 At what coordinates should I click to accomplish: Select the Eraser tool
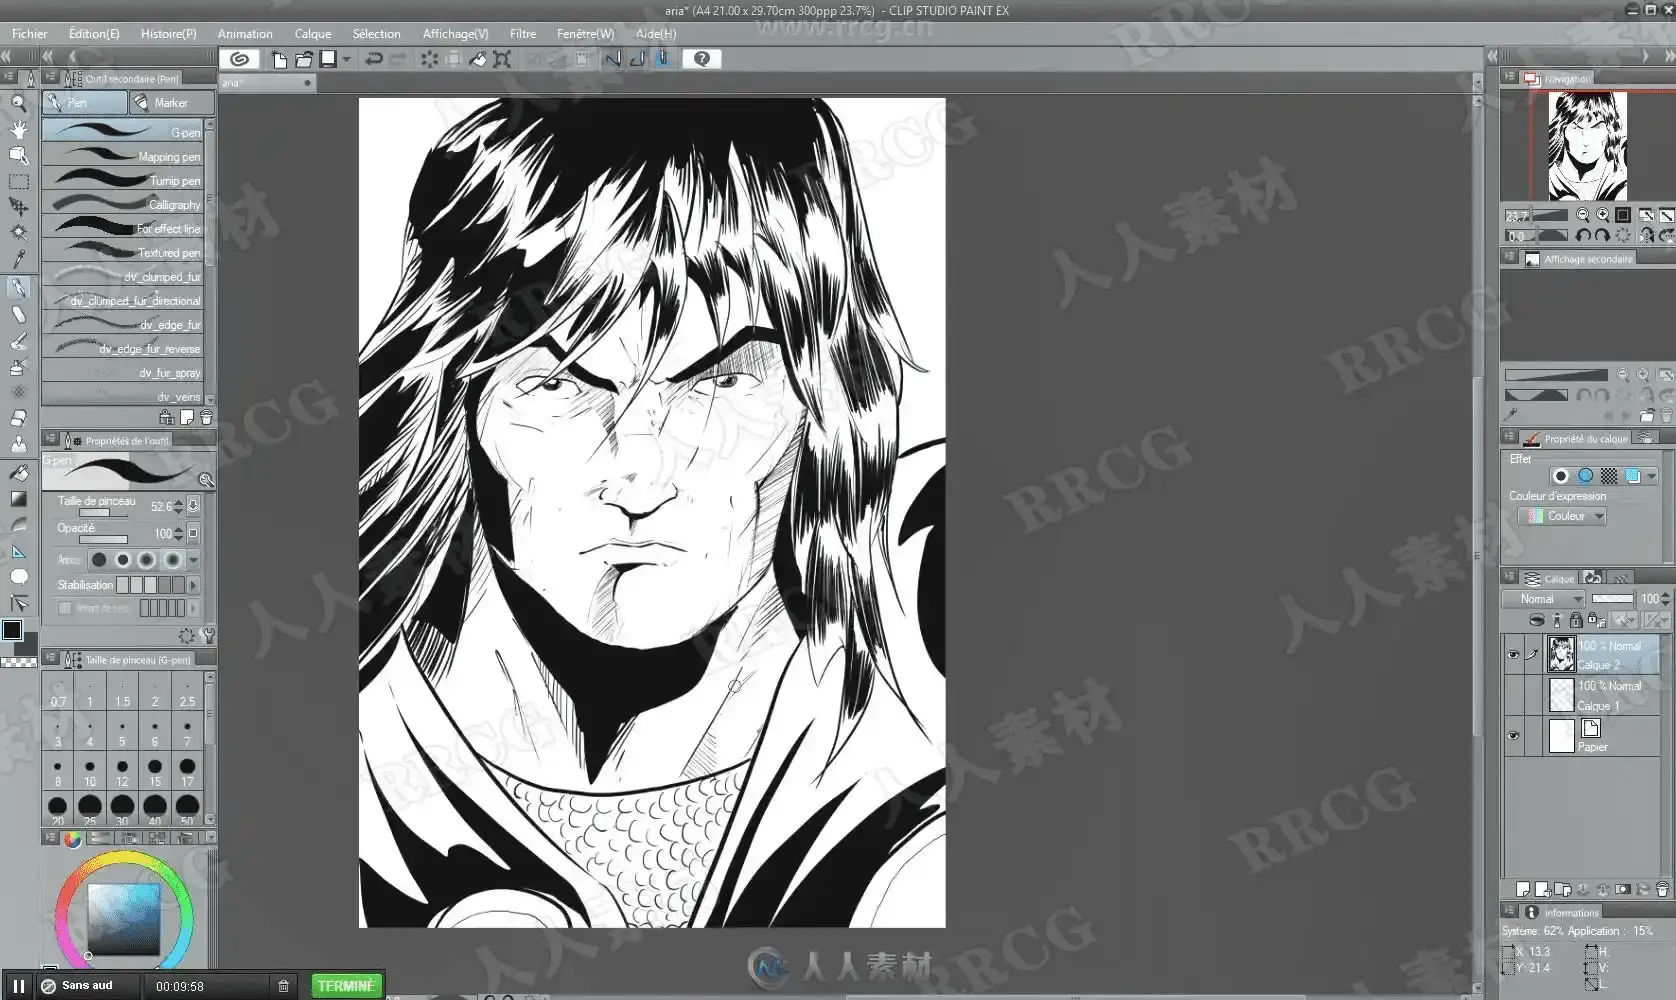(18, 418)
